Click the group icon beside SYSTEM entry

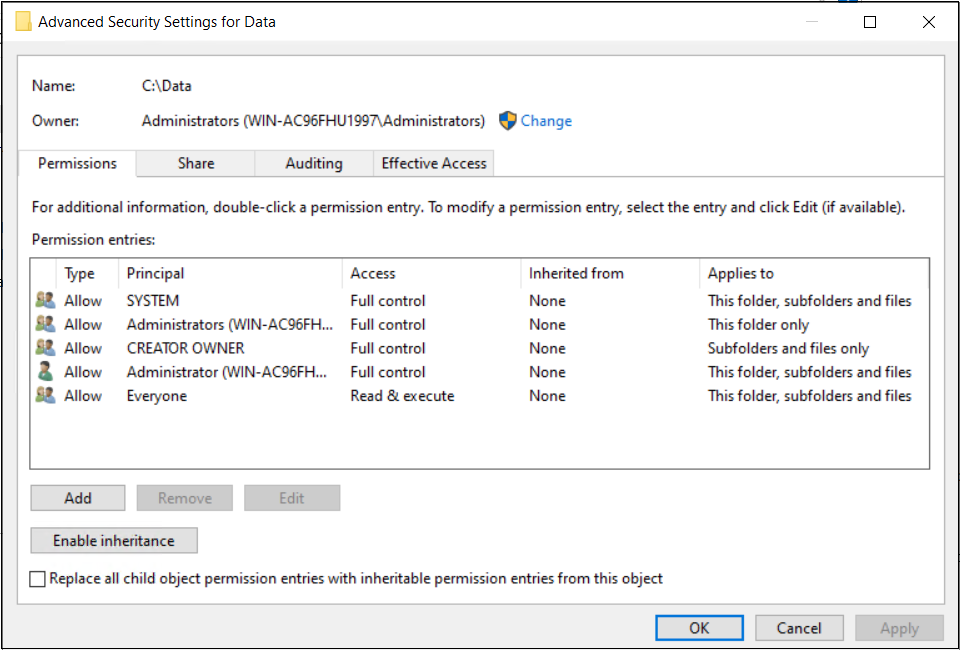[x=45, y=300]
